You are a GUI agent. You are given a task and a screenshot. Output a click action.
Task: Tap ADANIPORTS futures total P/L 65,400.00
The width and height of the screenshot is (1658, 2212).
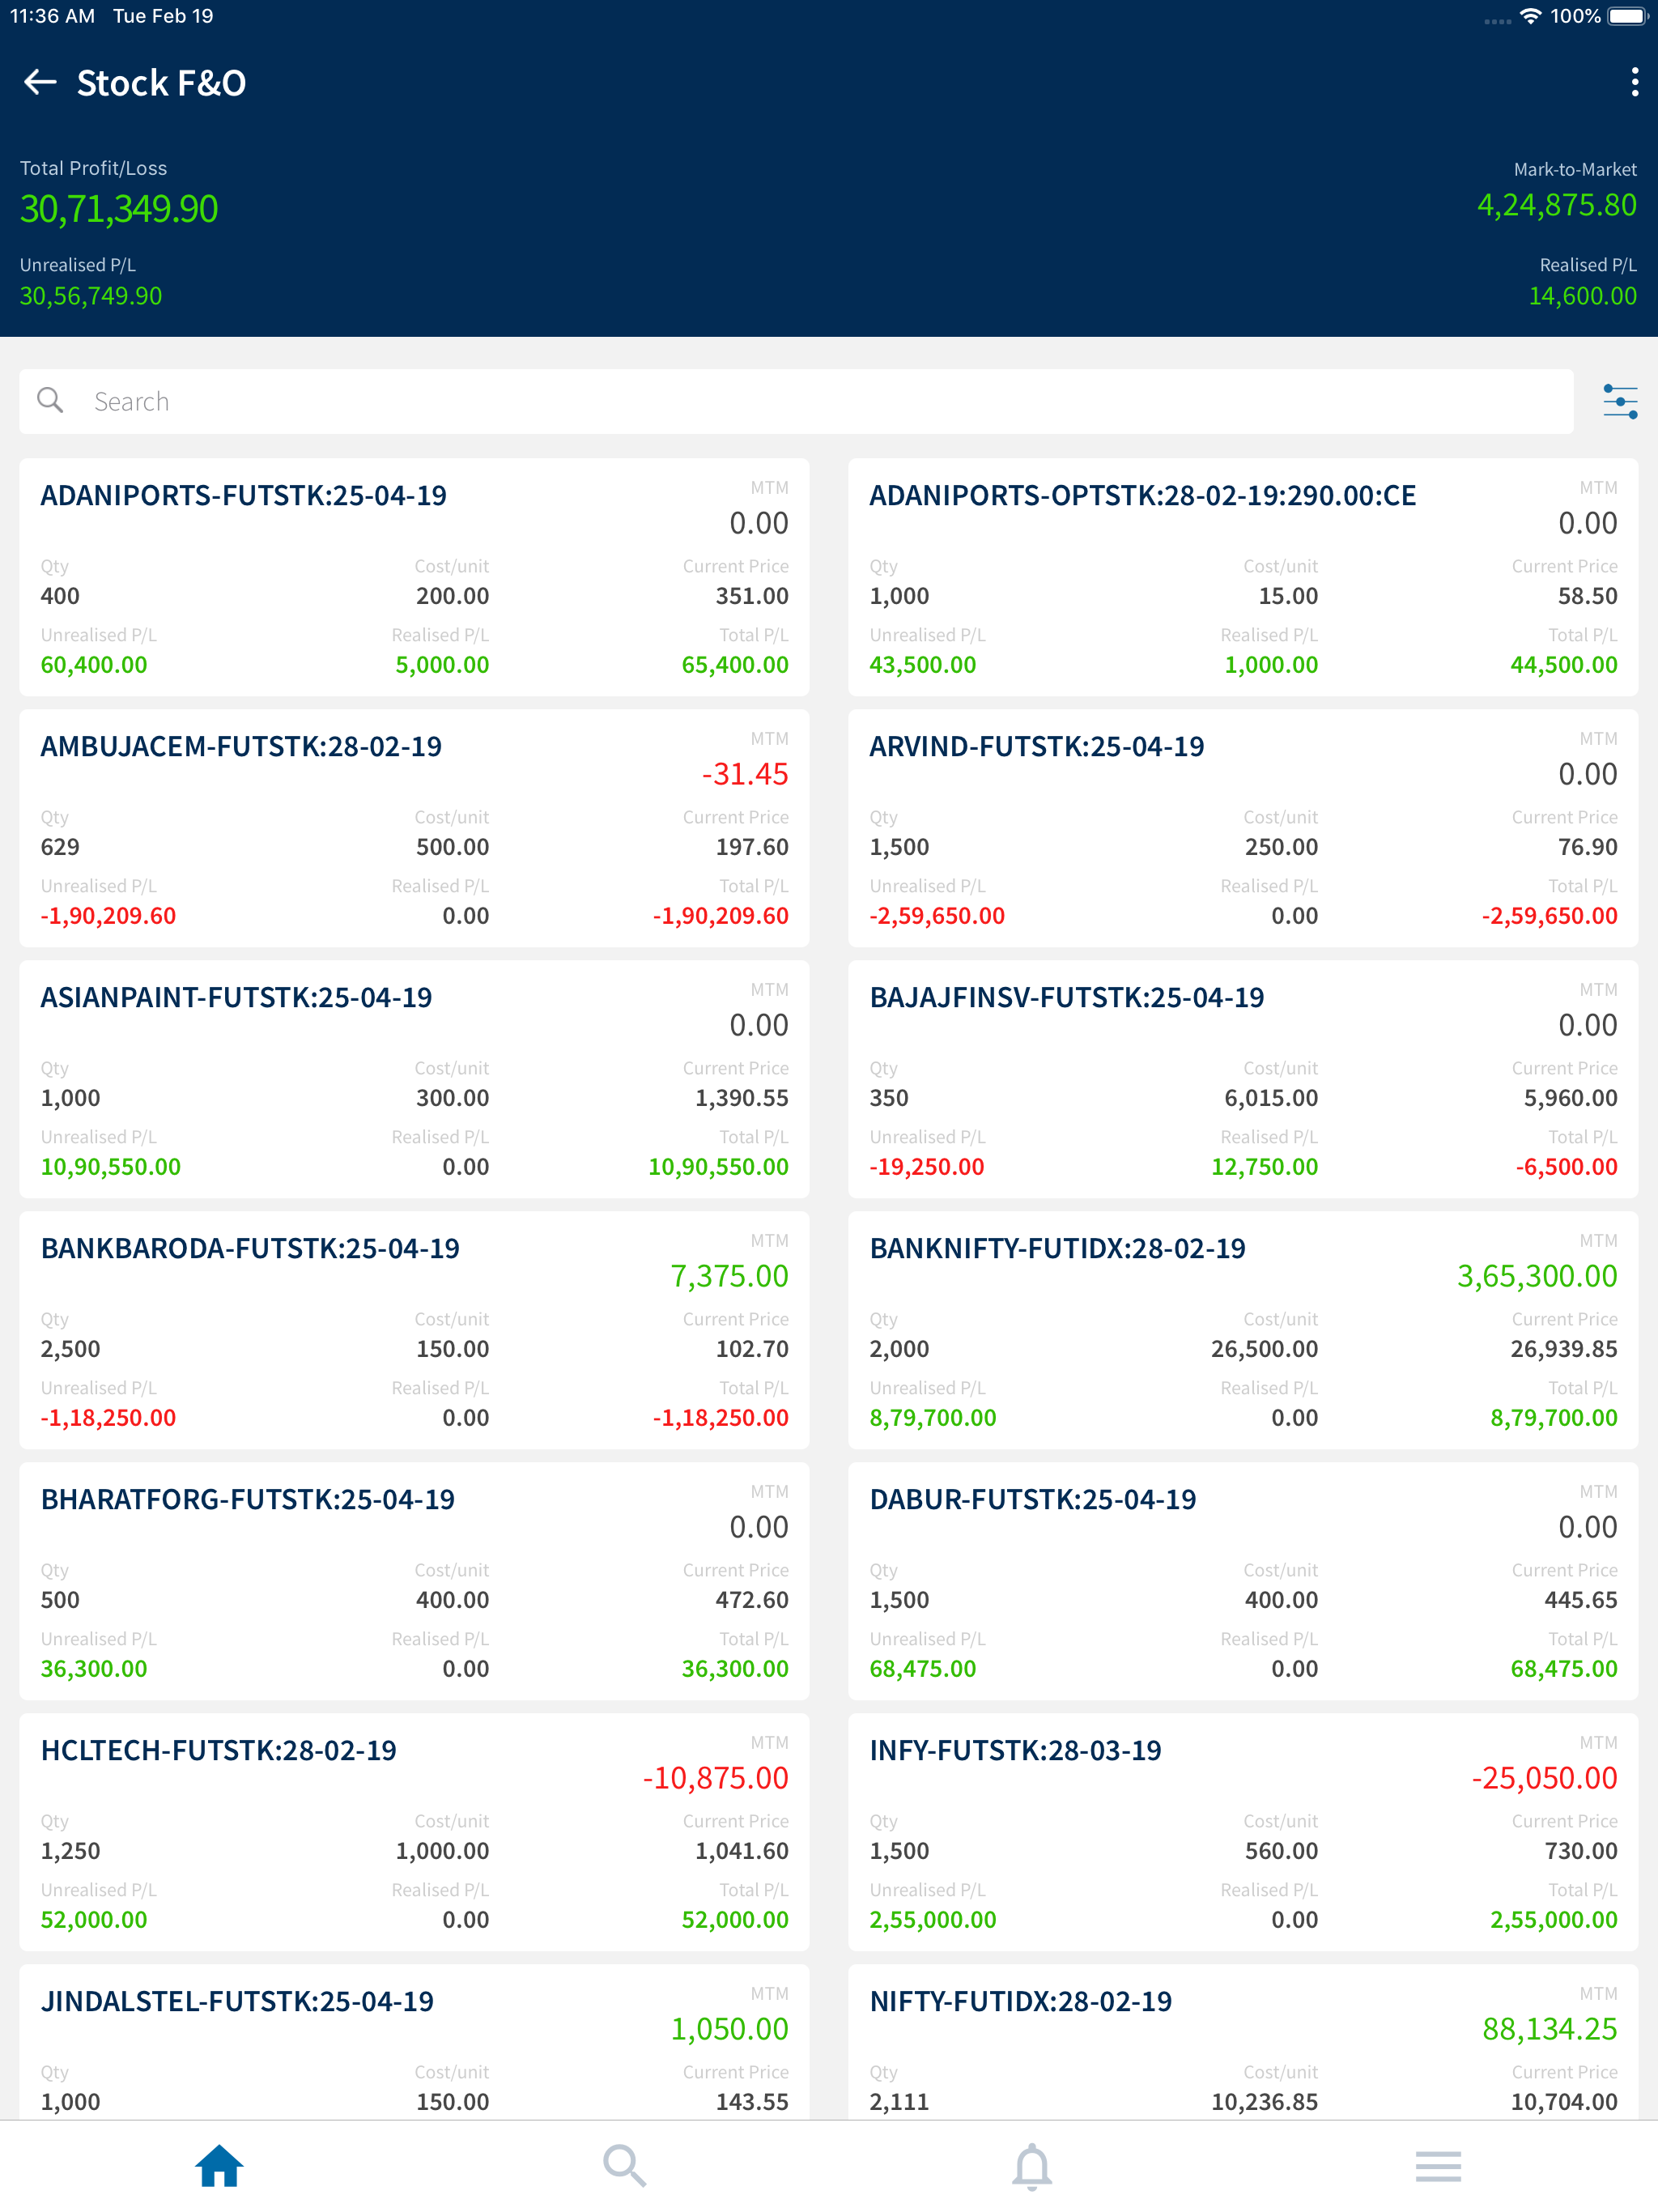735,665
